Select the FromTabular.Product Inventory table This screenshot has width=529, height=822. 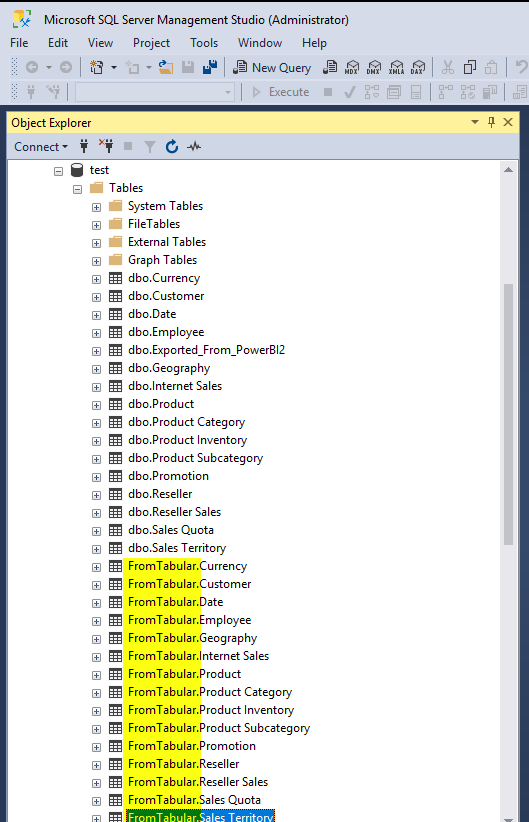point(211,710)
